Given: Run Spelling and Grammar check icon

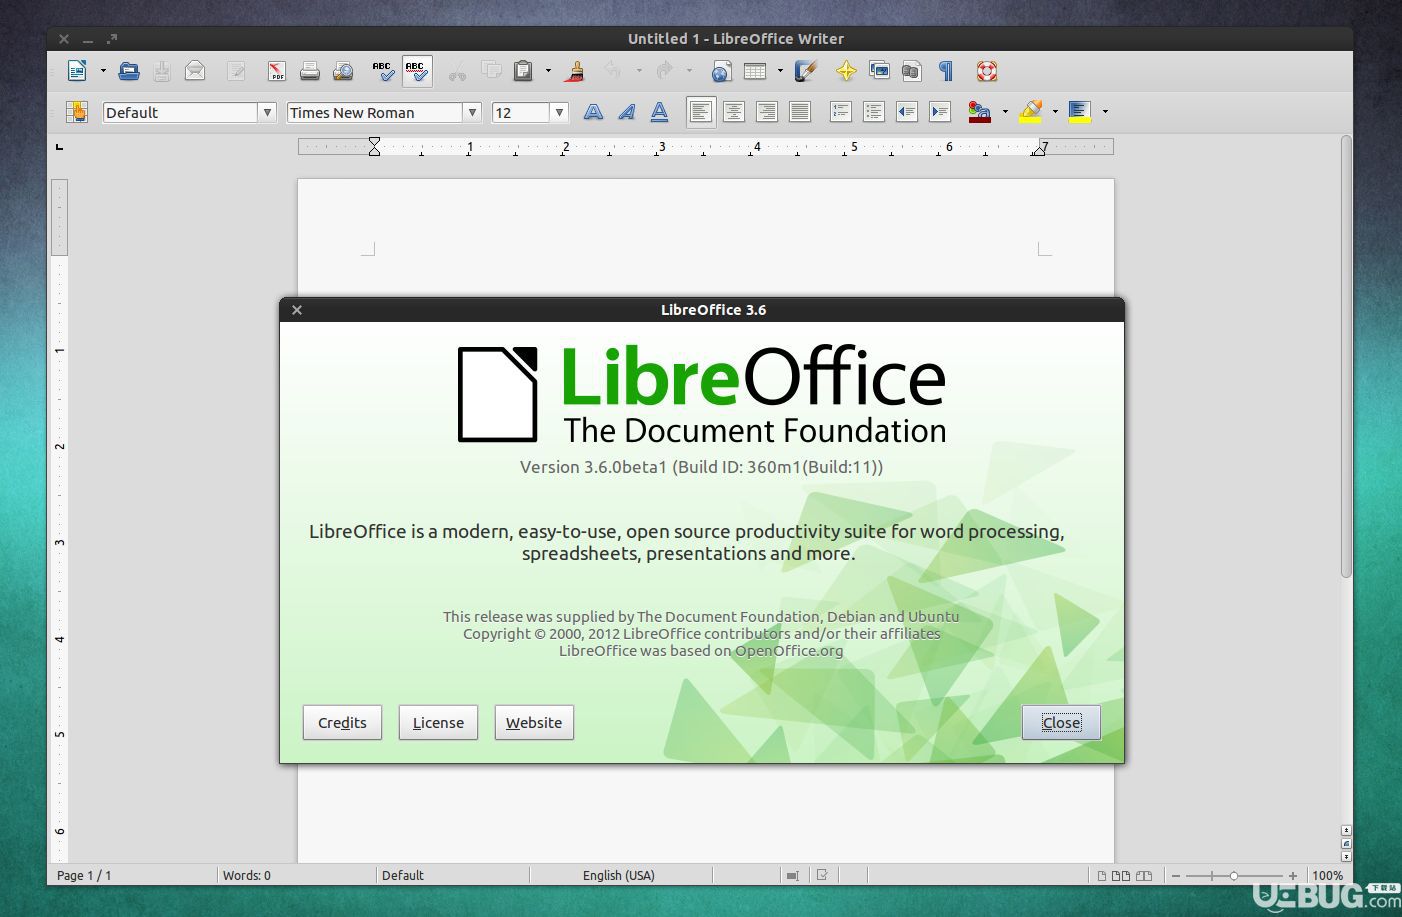Looking at the screenshot, I should point(382,71).
